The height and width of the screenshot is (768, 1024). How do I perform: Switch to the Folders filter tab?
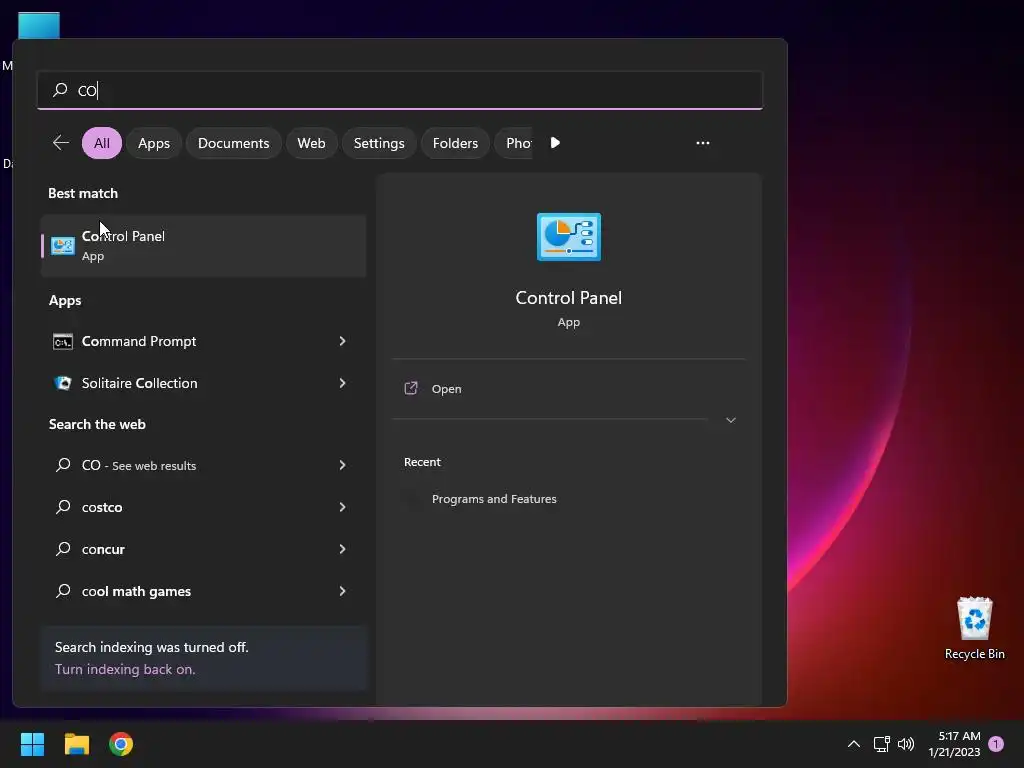[455, 143]
